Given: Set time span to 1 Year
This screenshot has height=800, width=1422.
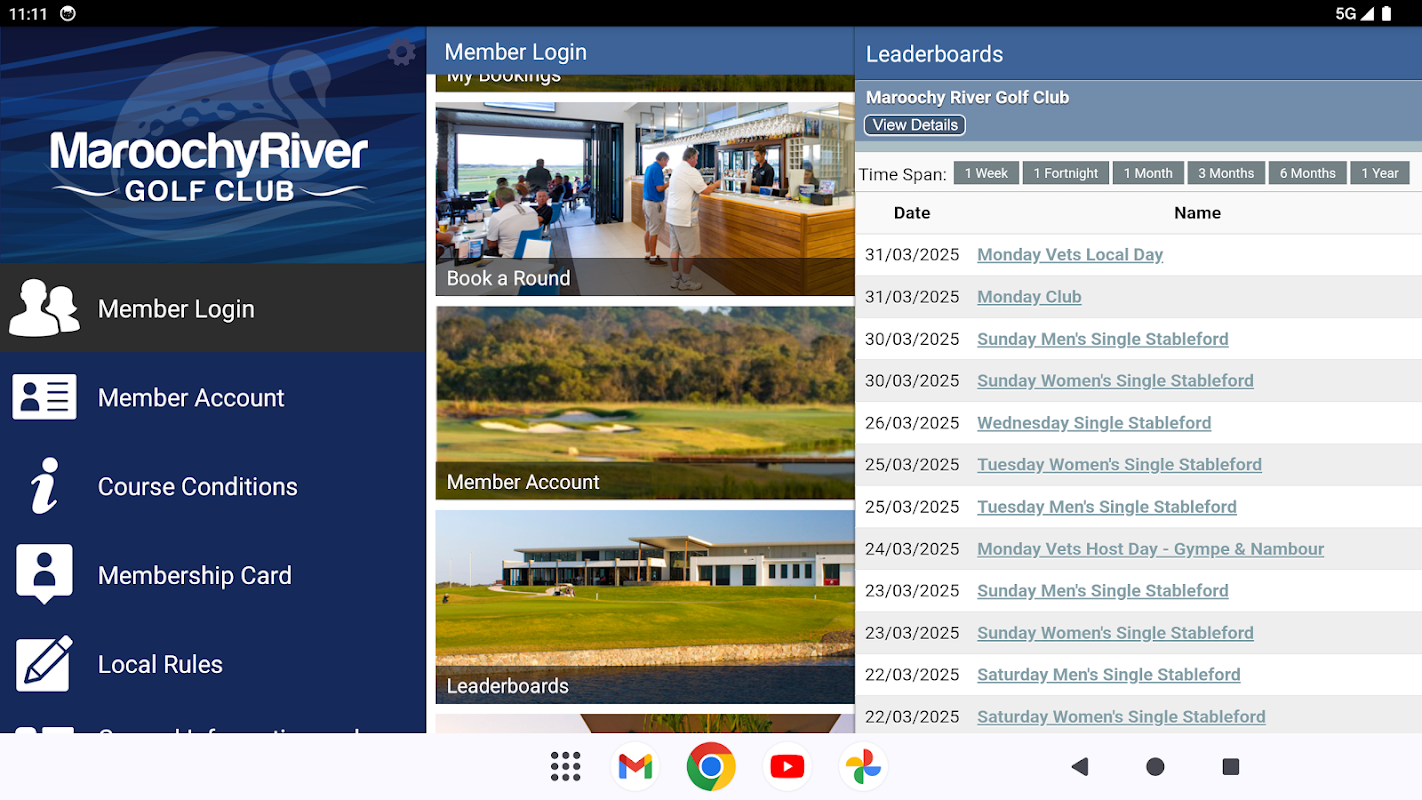Looking at the screenshot, I should pos(1380,173).
